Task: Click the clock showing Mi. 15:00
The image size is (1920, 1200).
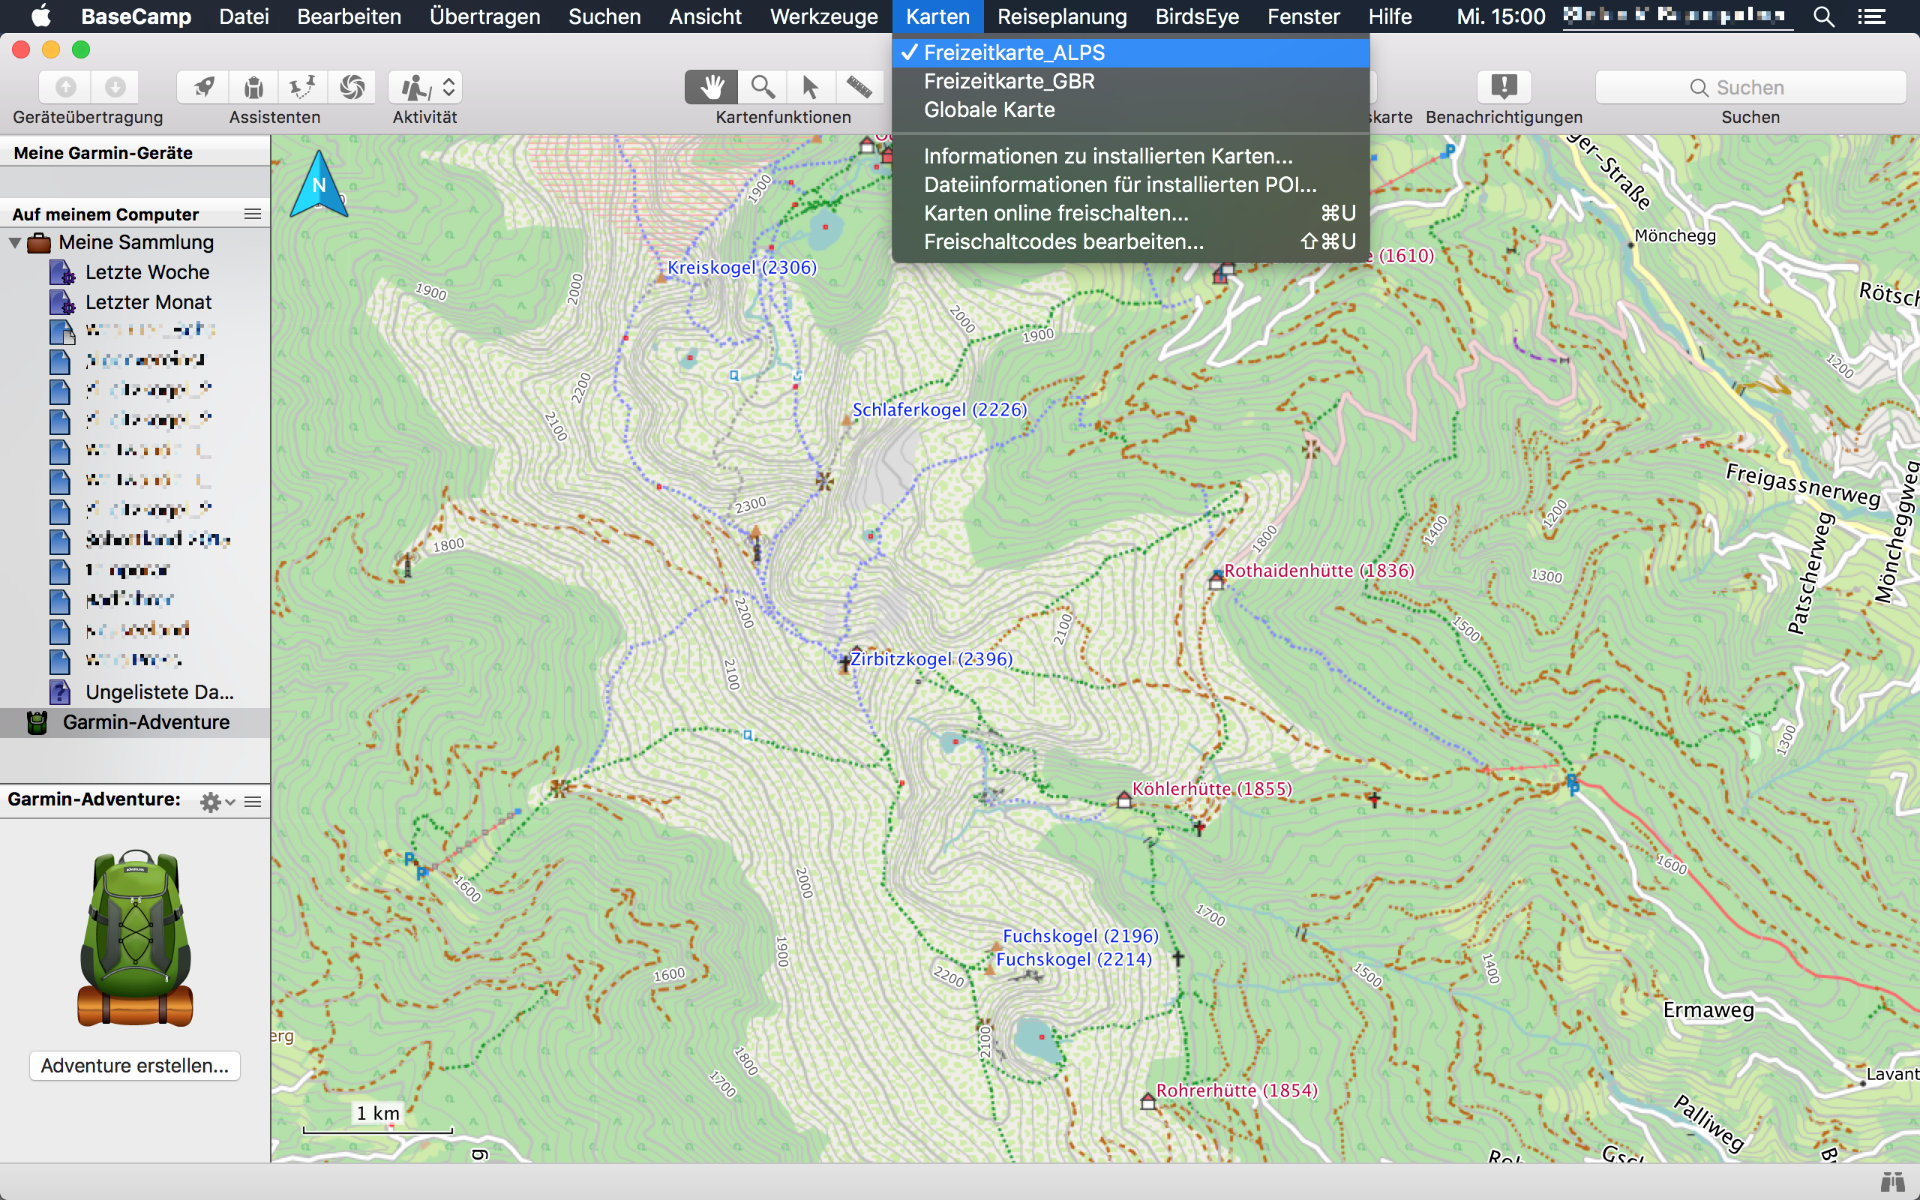Action: (x=1501, y=16)
